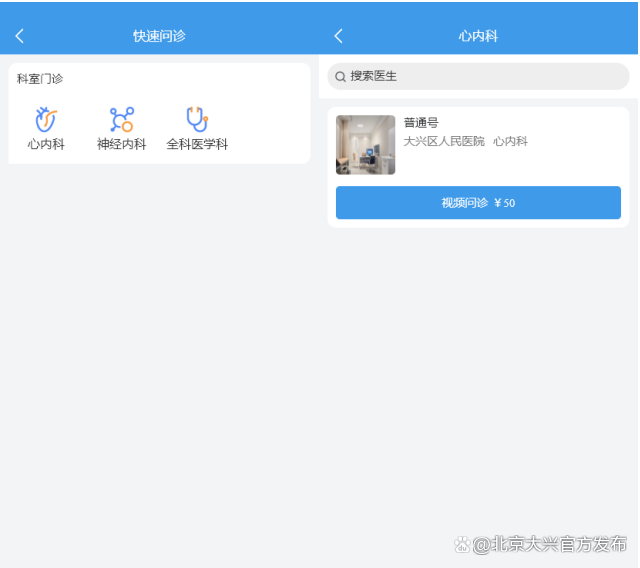
Task: Click the 全科医学科 label text
Action: point(197,144)
